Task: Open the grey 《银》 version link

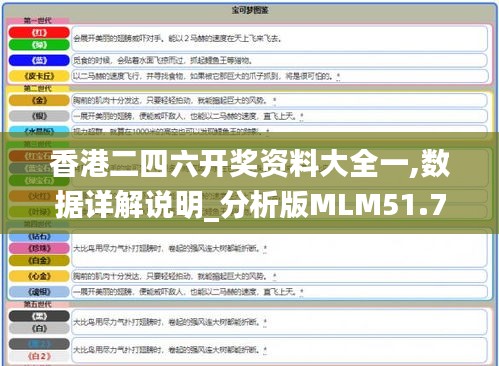Action: click(x=39, y=116)
